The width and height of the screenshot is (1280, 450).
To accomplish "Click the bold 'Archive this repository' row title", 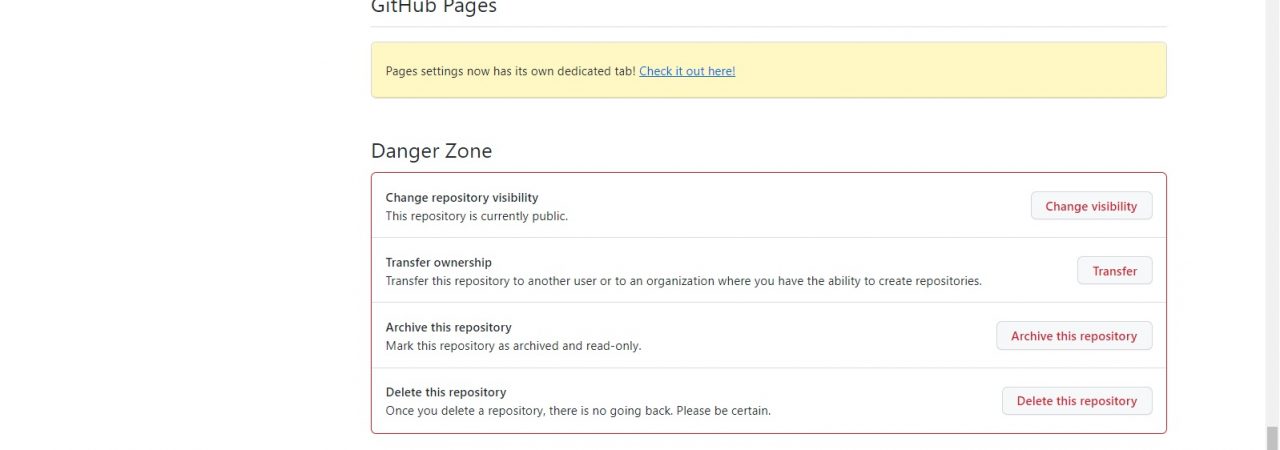I will (448, 328).
